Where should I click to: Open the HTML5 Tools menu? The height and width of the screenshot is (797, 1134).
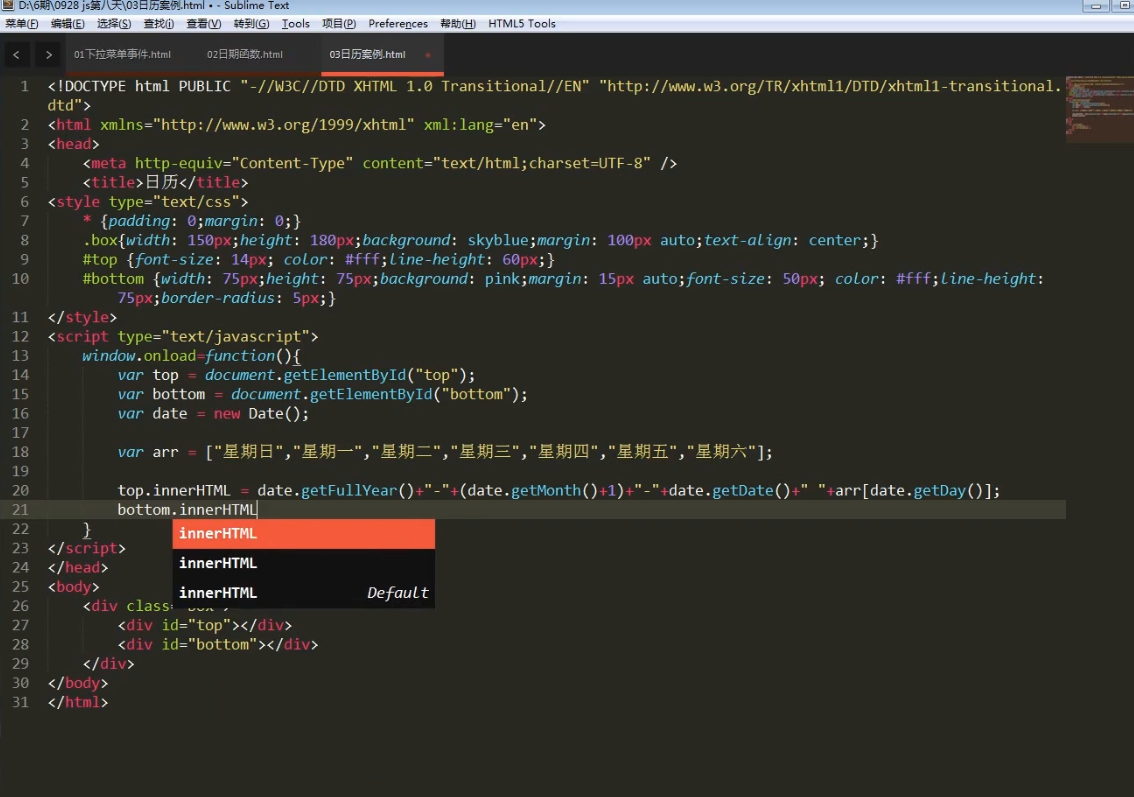(x=522, y=23)
